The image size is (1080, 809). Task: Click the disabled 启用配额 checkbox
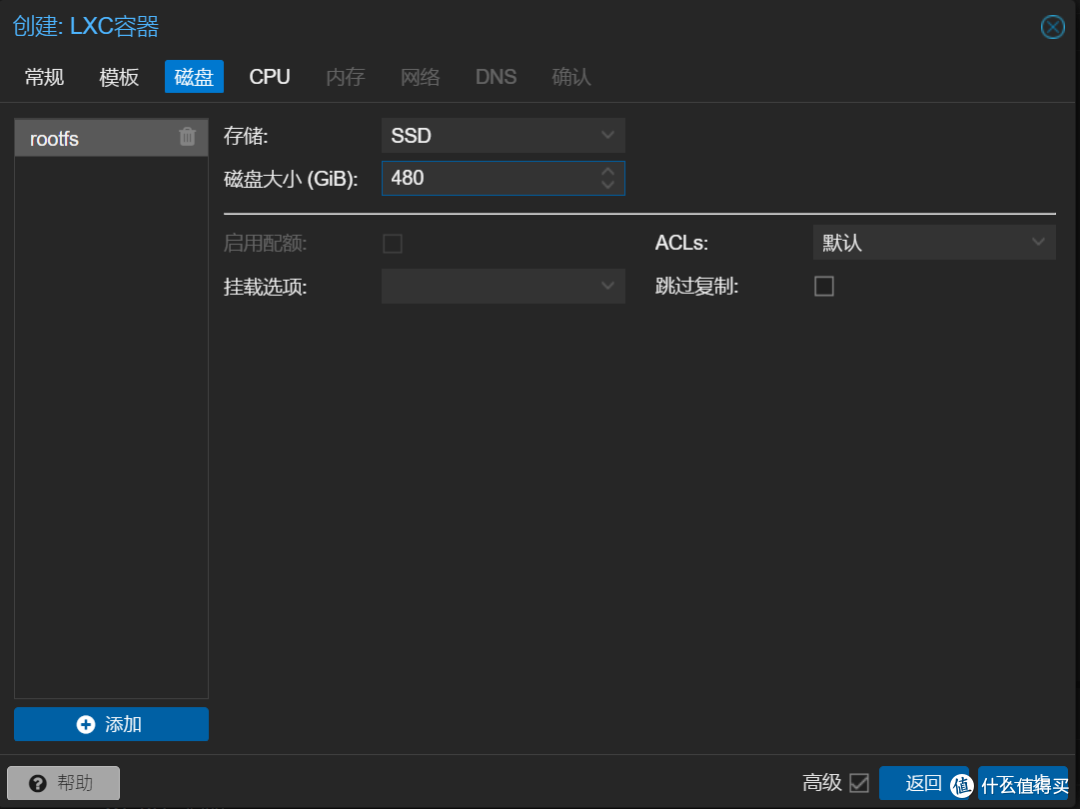point(392,243)
